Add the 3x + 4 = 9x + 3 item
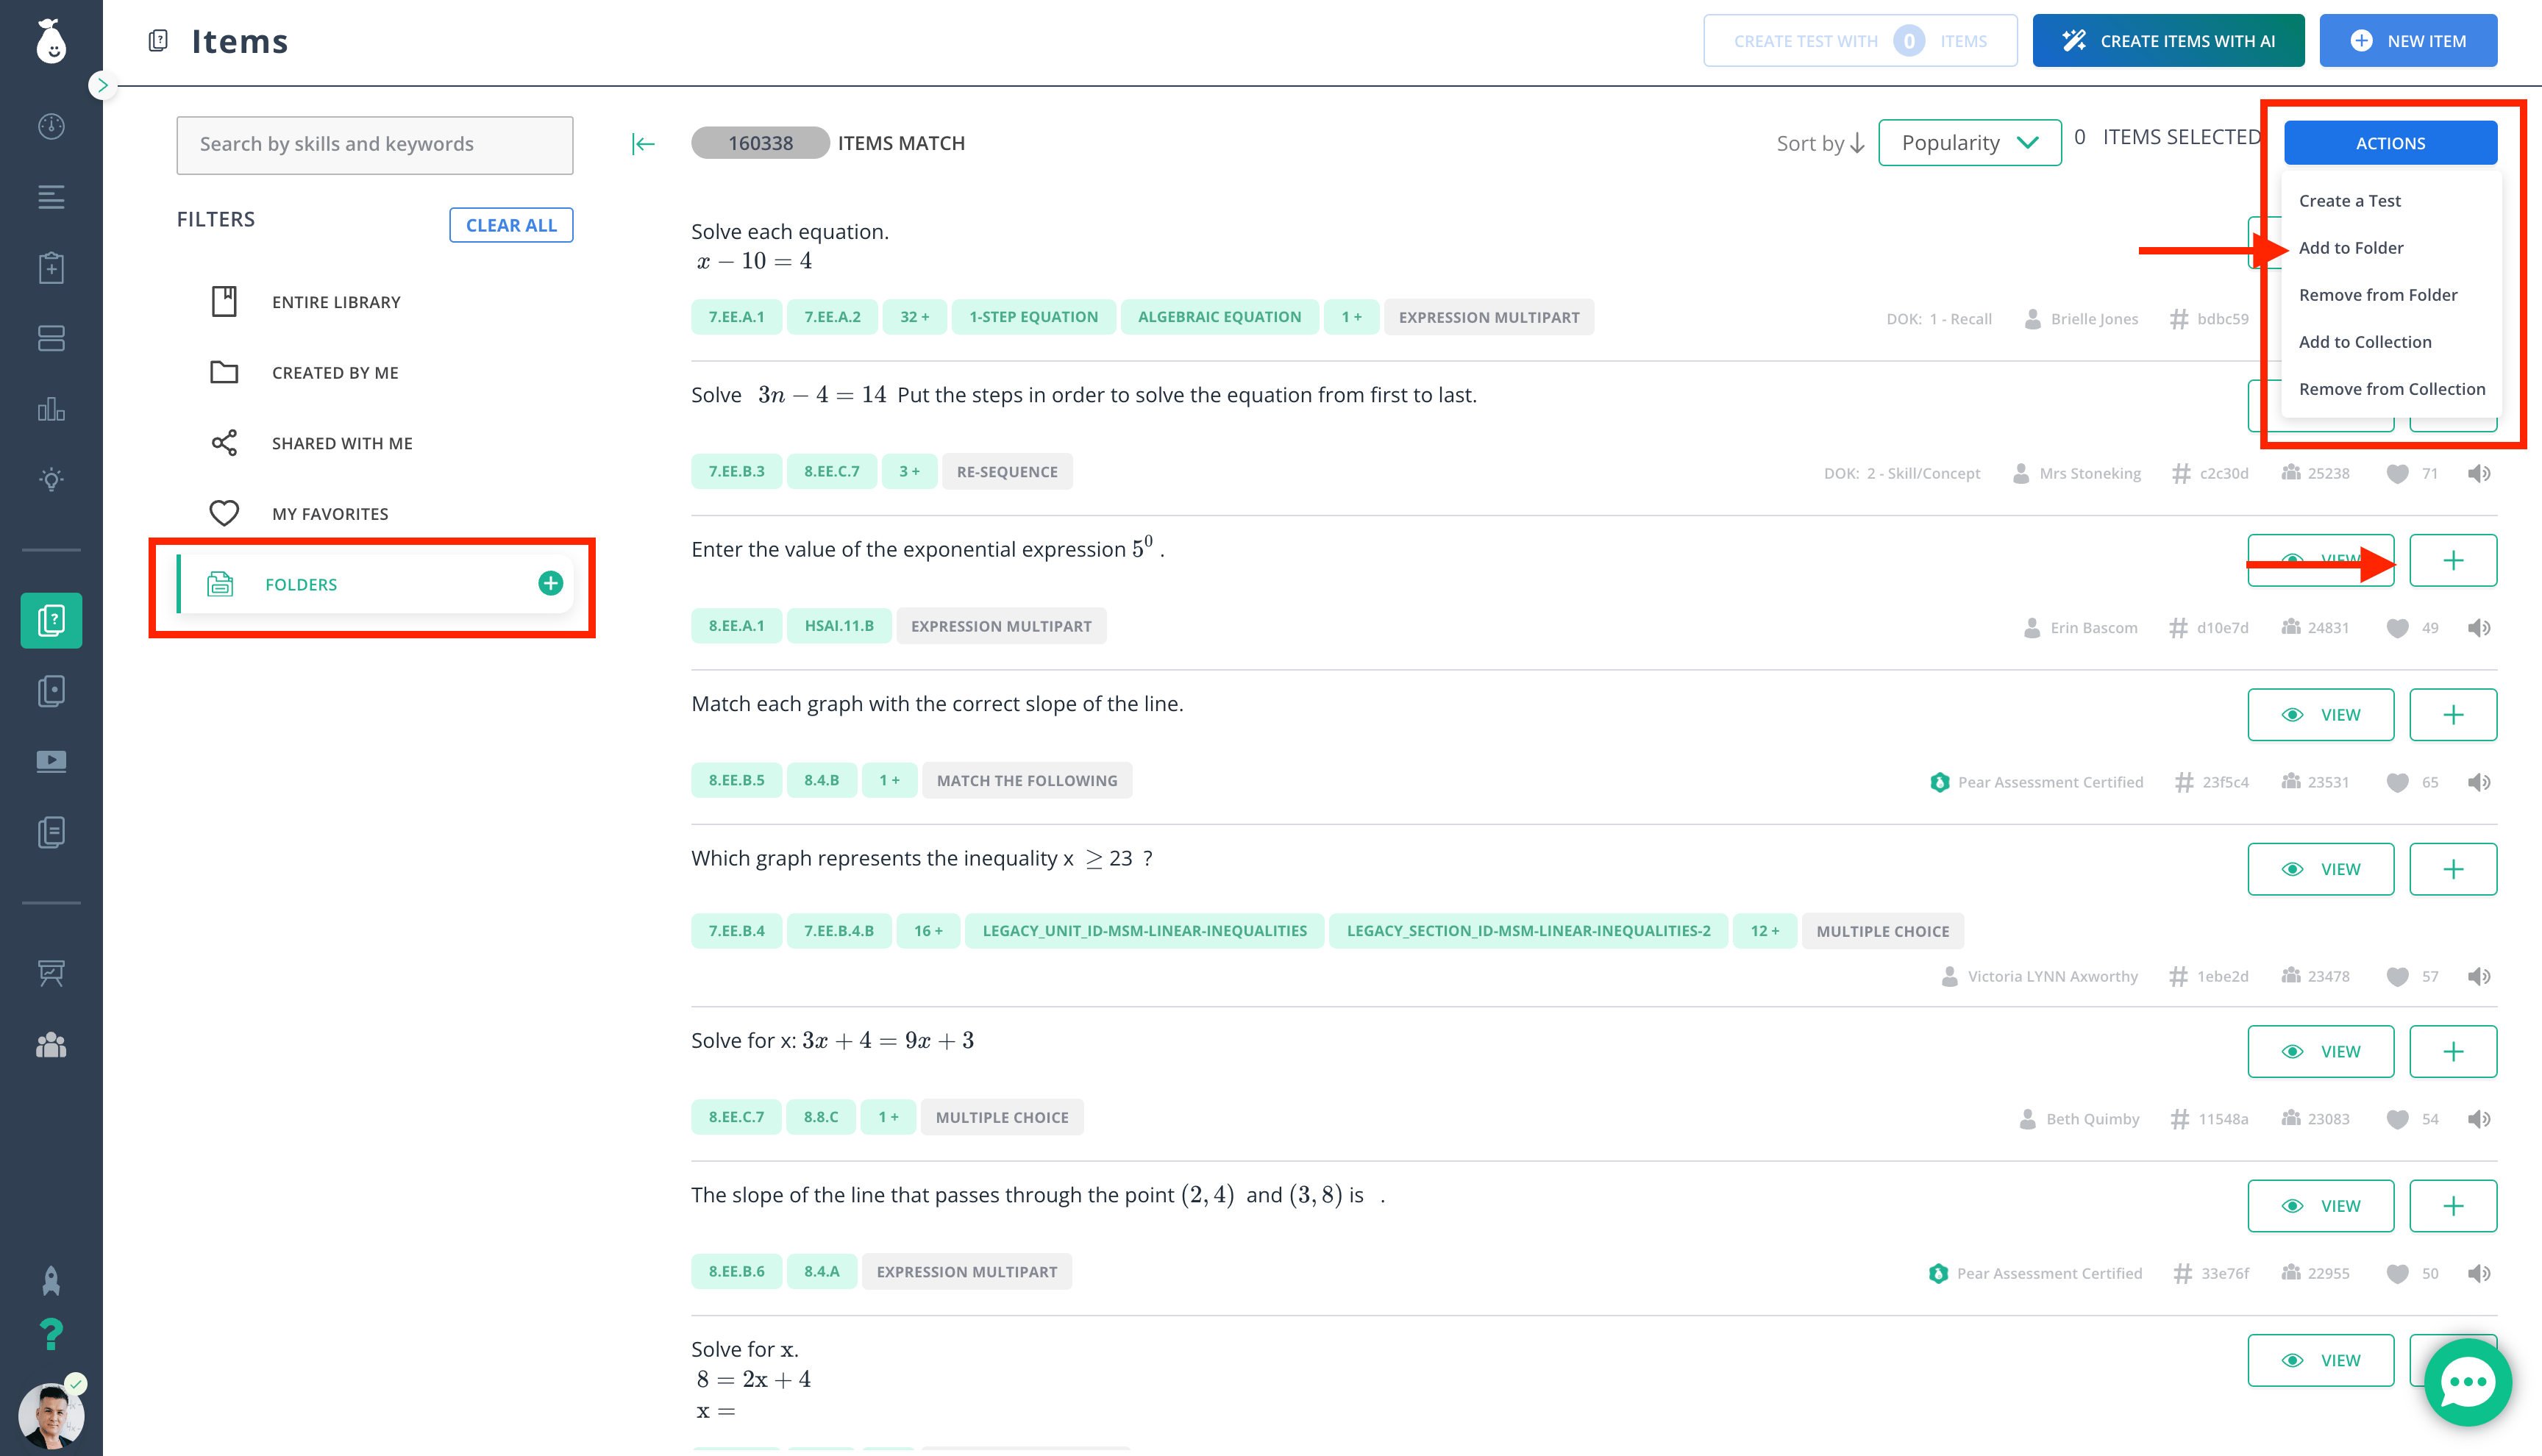The width and height of the screenshot is (2542, 1456). (2453, 1051)
